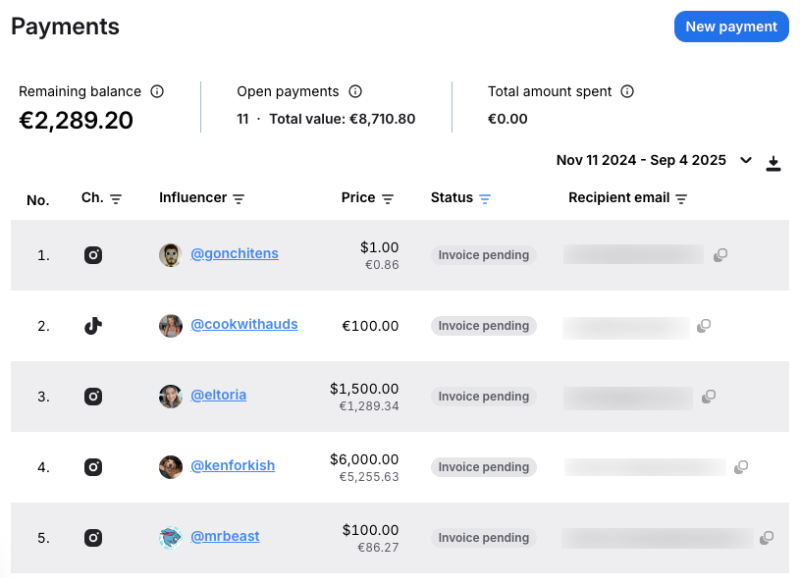800x578 pixels.
Task: Open @cookwithauds influencer profile link
Action: (x=244, y=325)
